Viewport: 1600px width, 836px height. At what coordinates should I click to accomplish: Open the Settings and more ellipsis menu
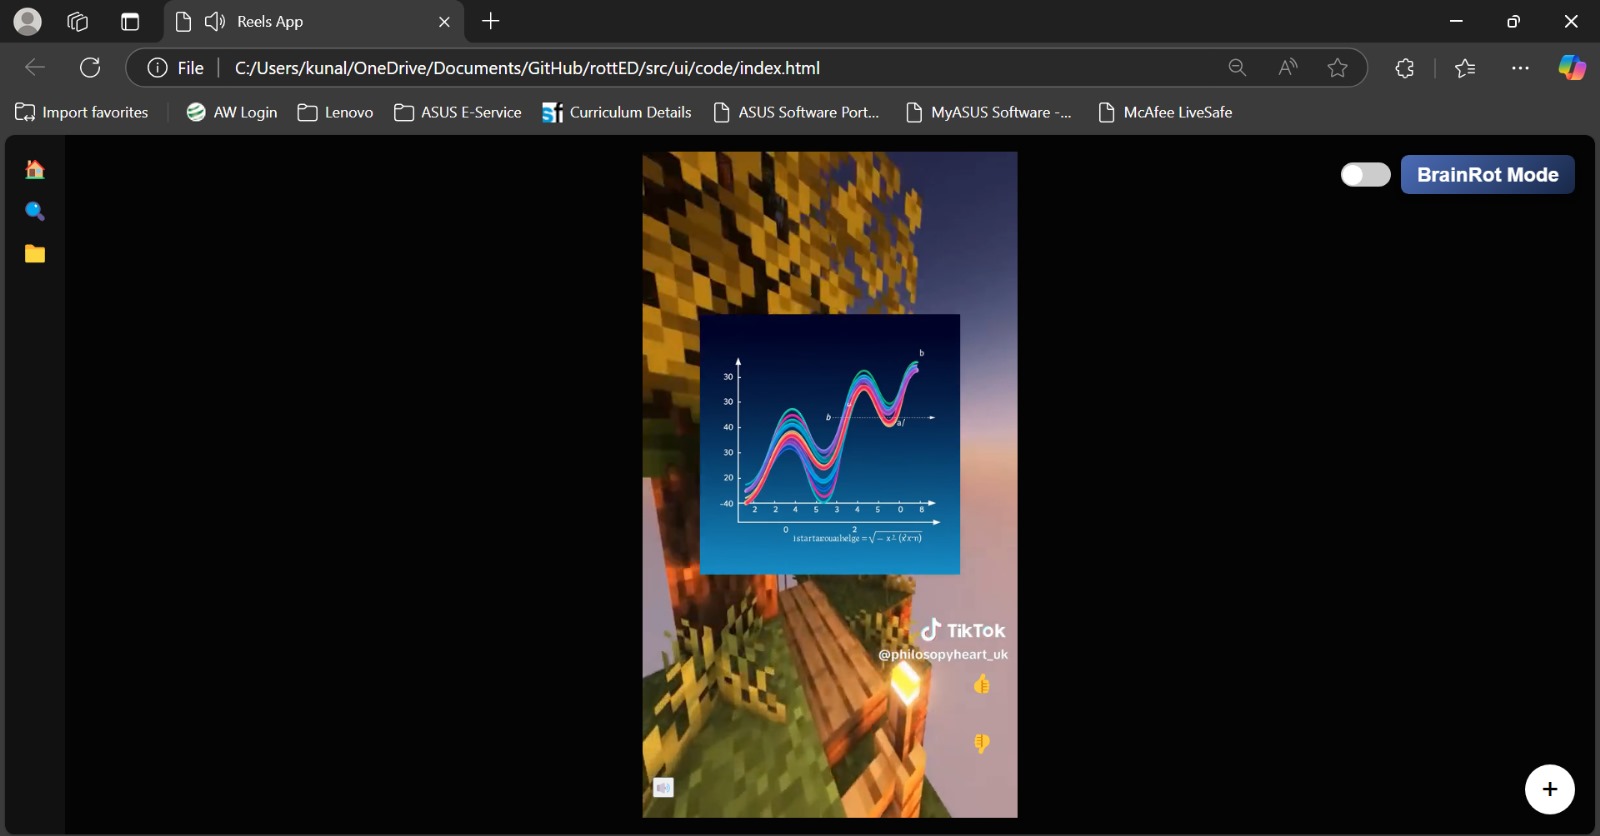[1520, 68]
